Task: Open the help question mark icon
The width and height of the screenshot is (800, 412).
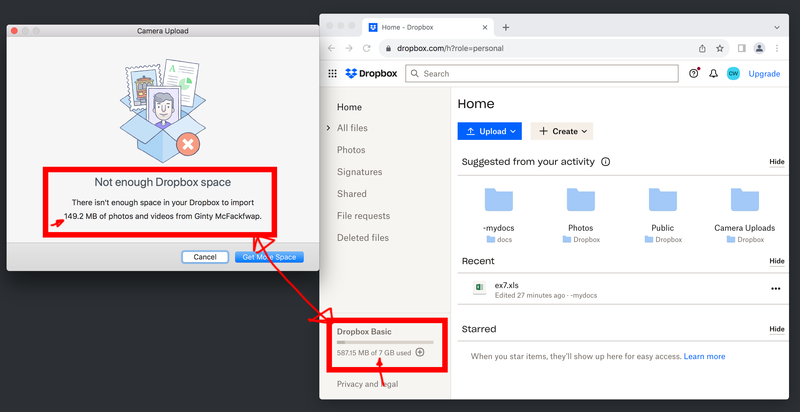Action: 693,73
